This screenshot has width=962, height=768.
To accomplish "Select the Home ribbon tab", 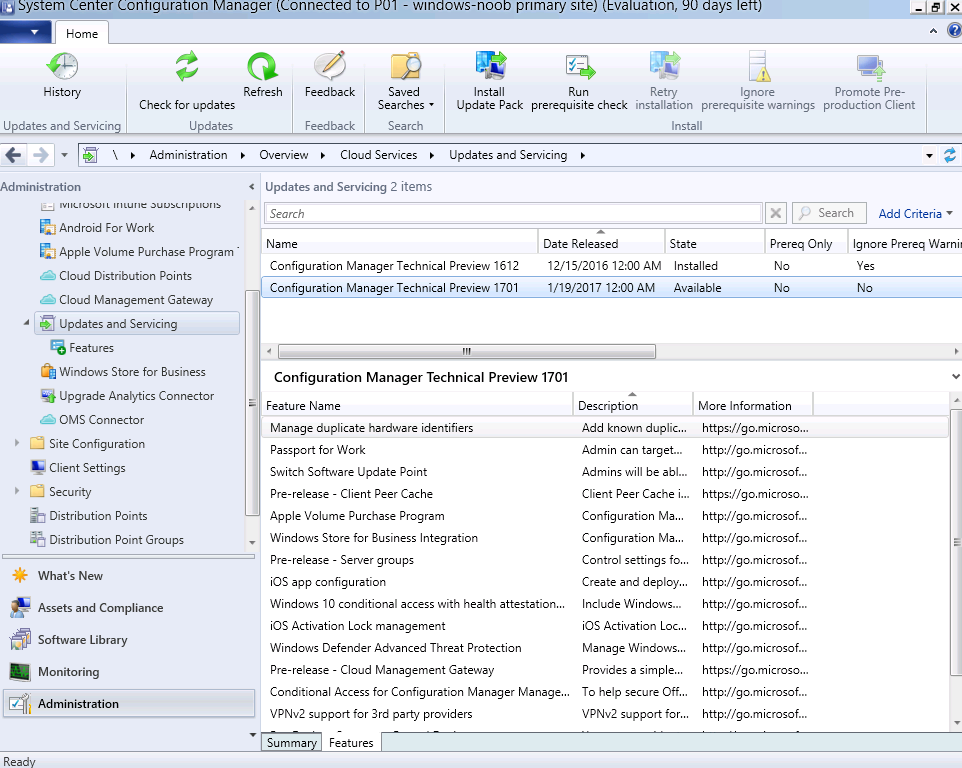I will [x=82, y=33].
